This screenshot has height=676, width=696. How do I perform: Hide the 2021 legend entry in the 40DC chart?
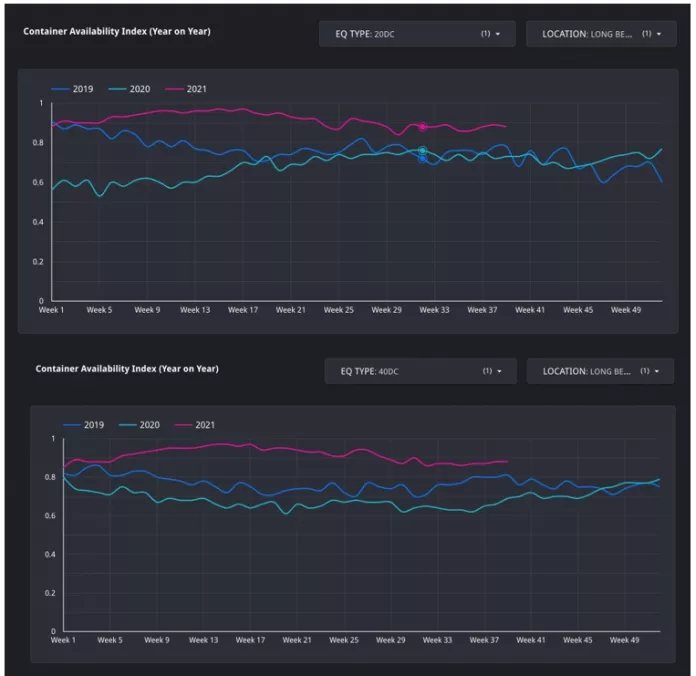coord(199,425)
